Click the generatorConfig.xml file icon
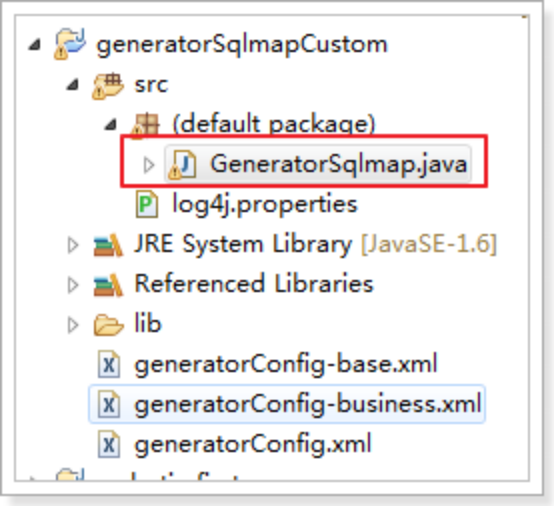This screenshot has width=554, height=506. point(109,444)
